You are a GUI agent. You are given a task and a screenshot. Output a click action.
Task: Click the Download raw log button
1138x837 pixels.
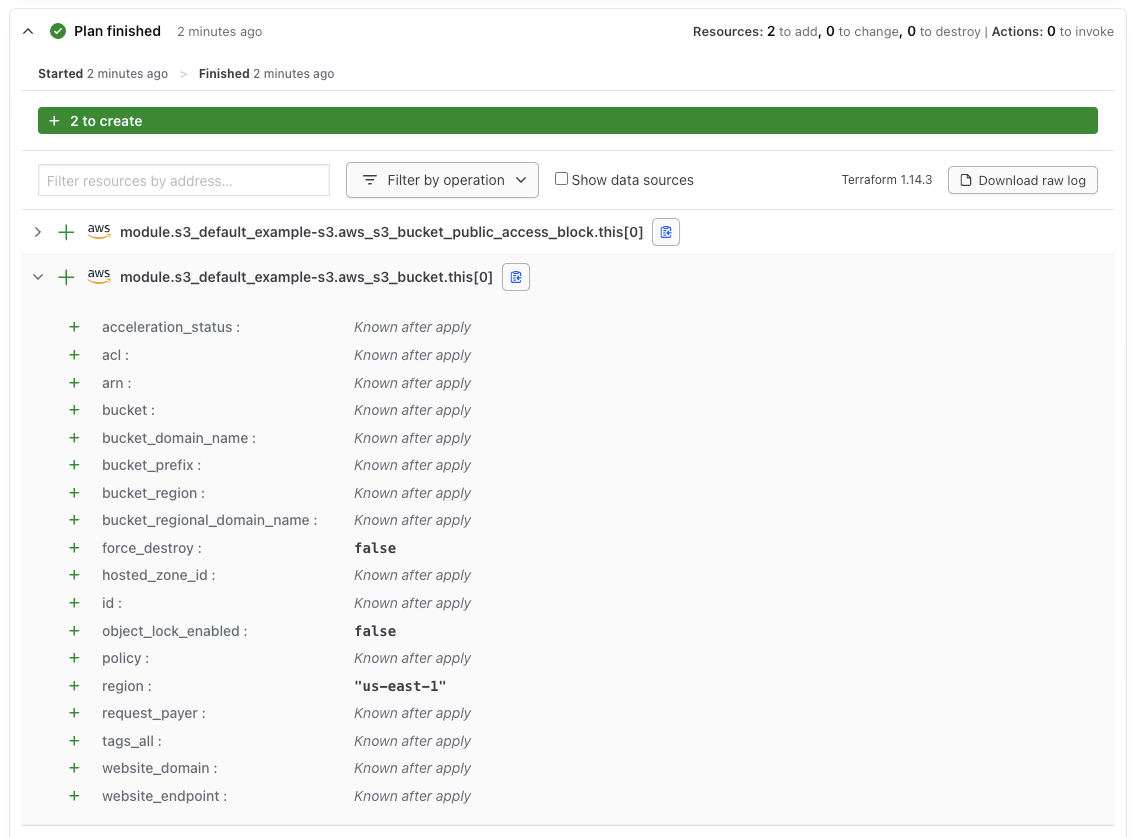coord(1022,180)
